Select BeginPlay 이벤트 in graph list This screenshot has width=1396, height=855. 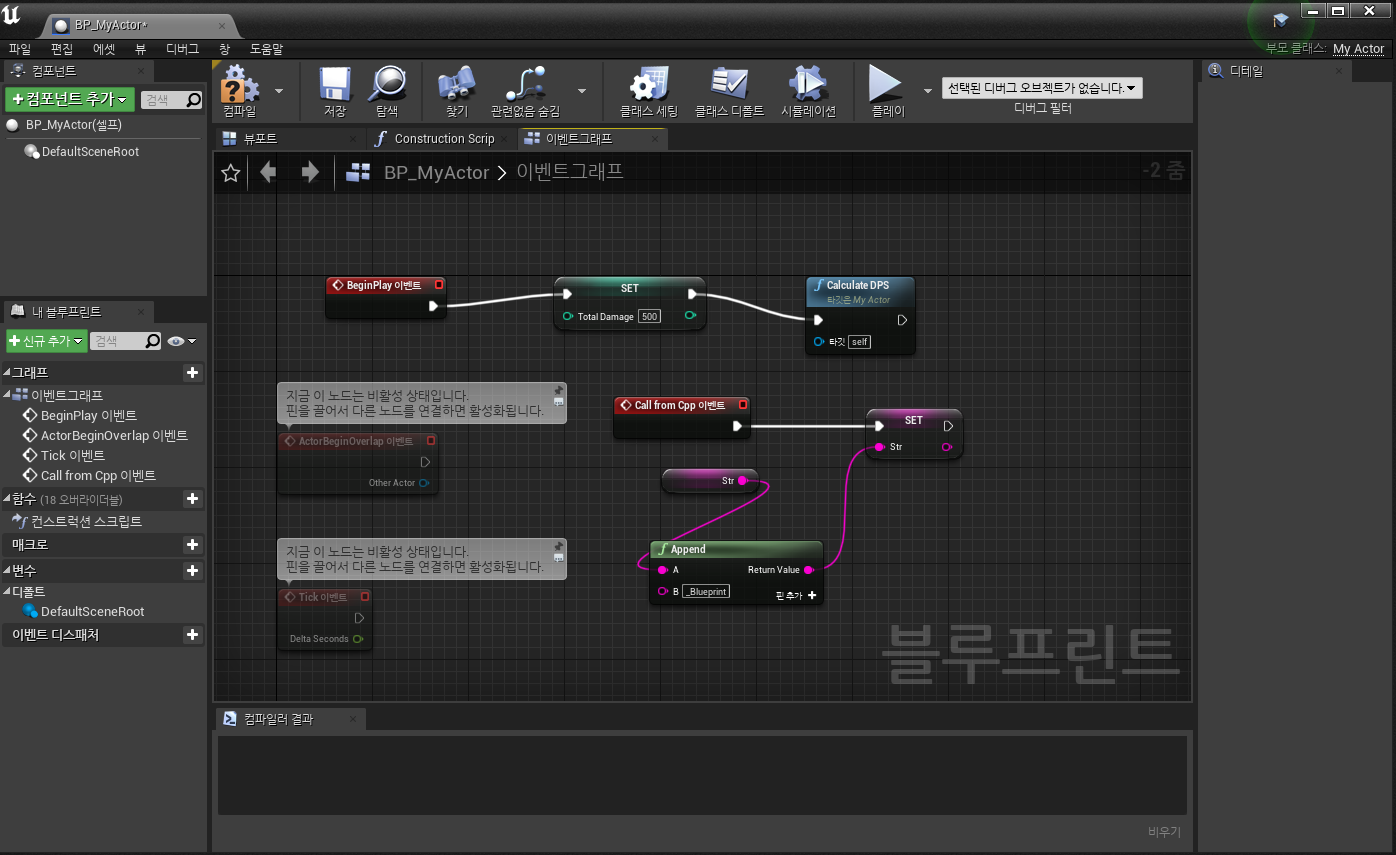(x=80, y=415)
